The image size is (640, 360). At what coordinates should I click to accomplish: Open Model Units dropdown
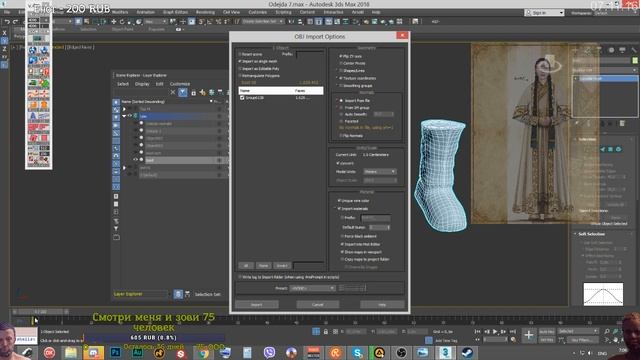[380, 171]
